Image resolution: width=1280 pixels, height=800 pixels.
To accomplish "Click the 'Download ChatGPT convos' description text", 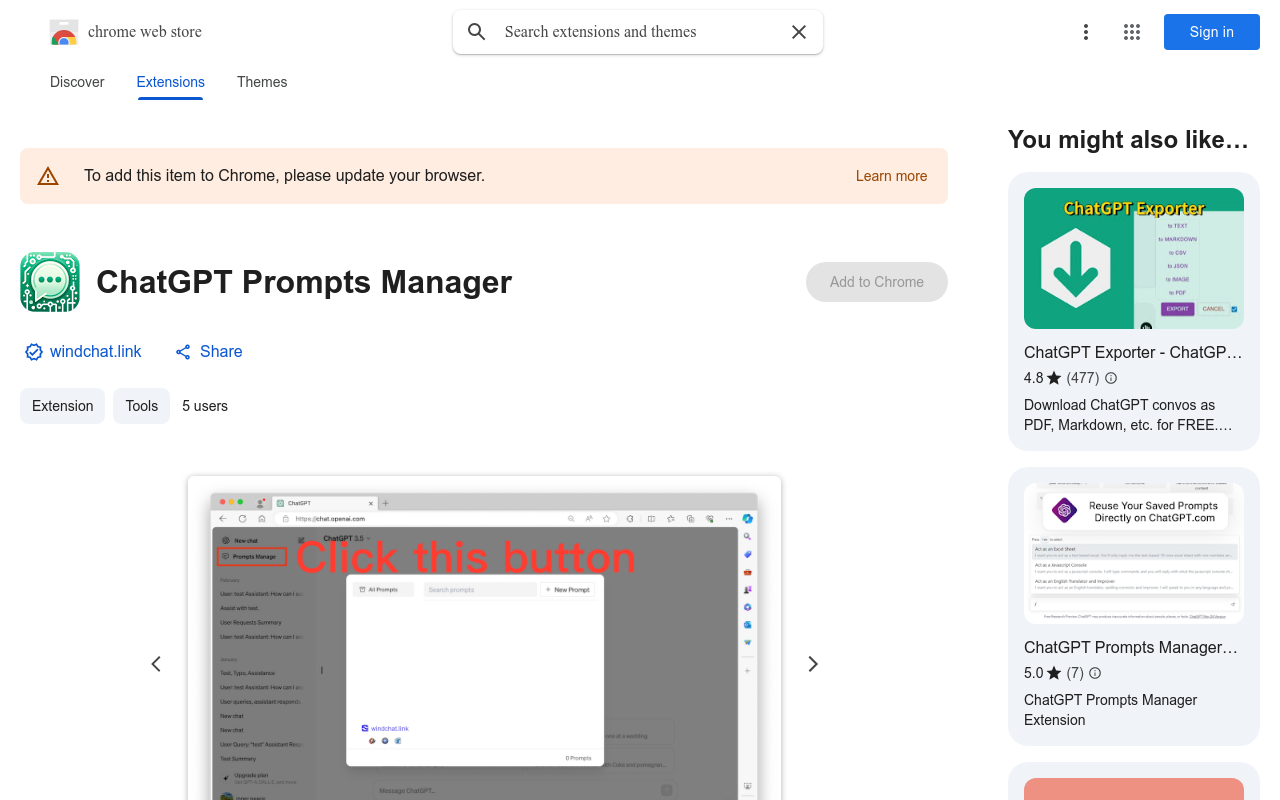I will [x=1128, y=415].
